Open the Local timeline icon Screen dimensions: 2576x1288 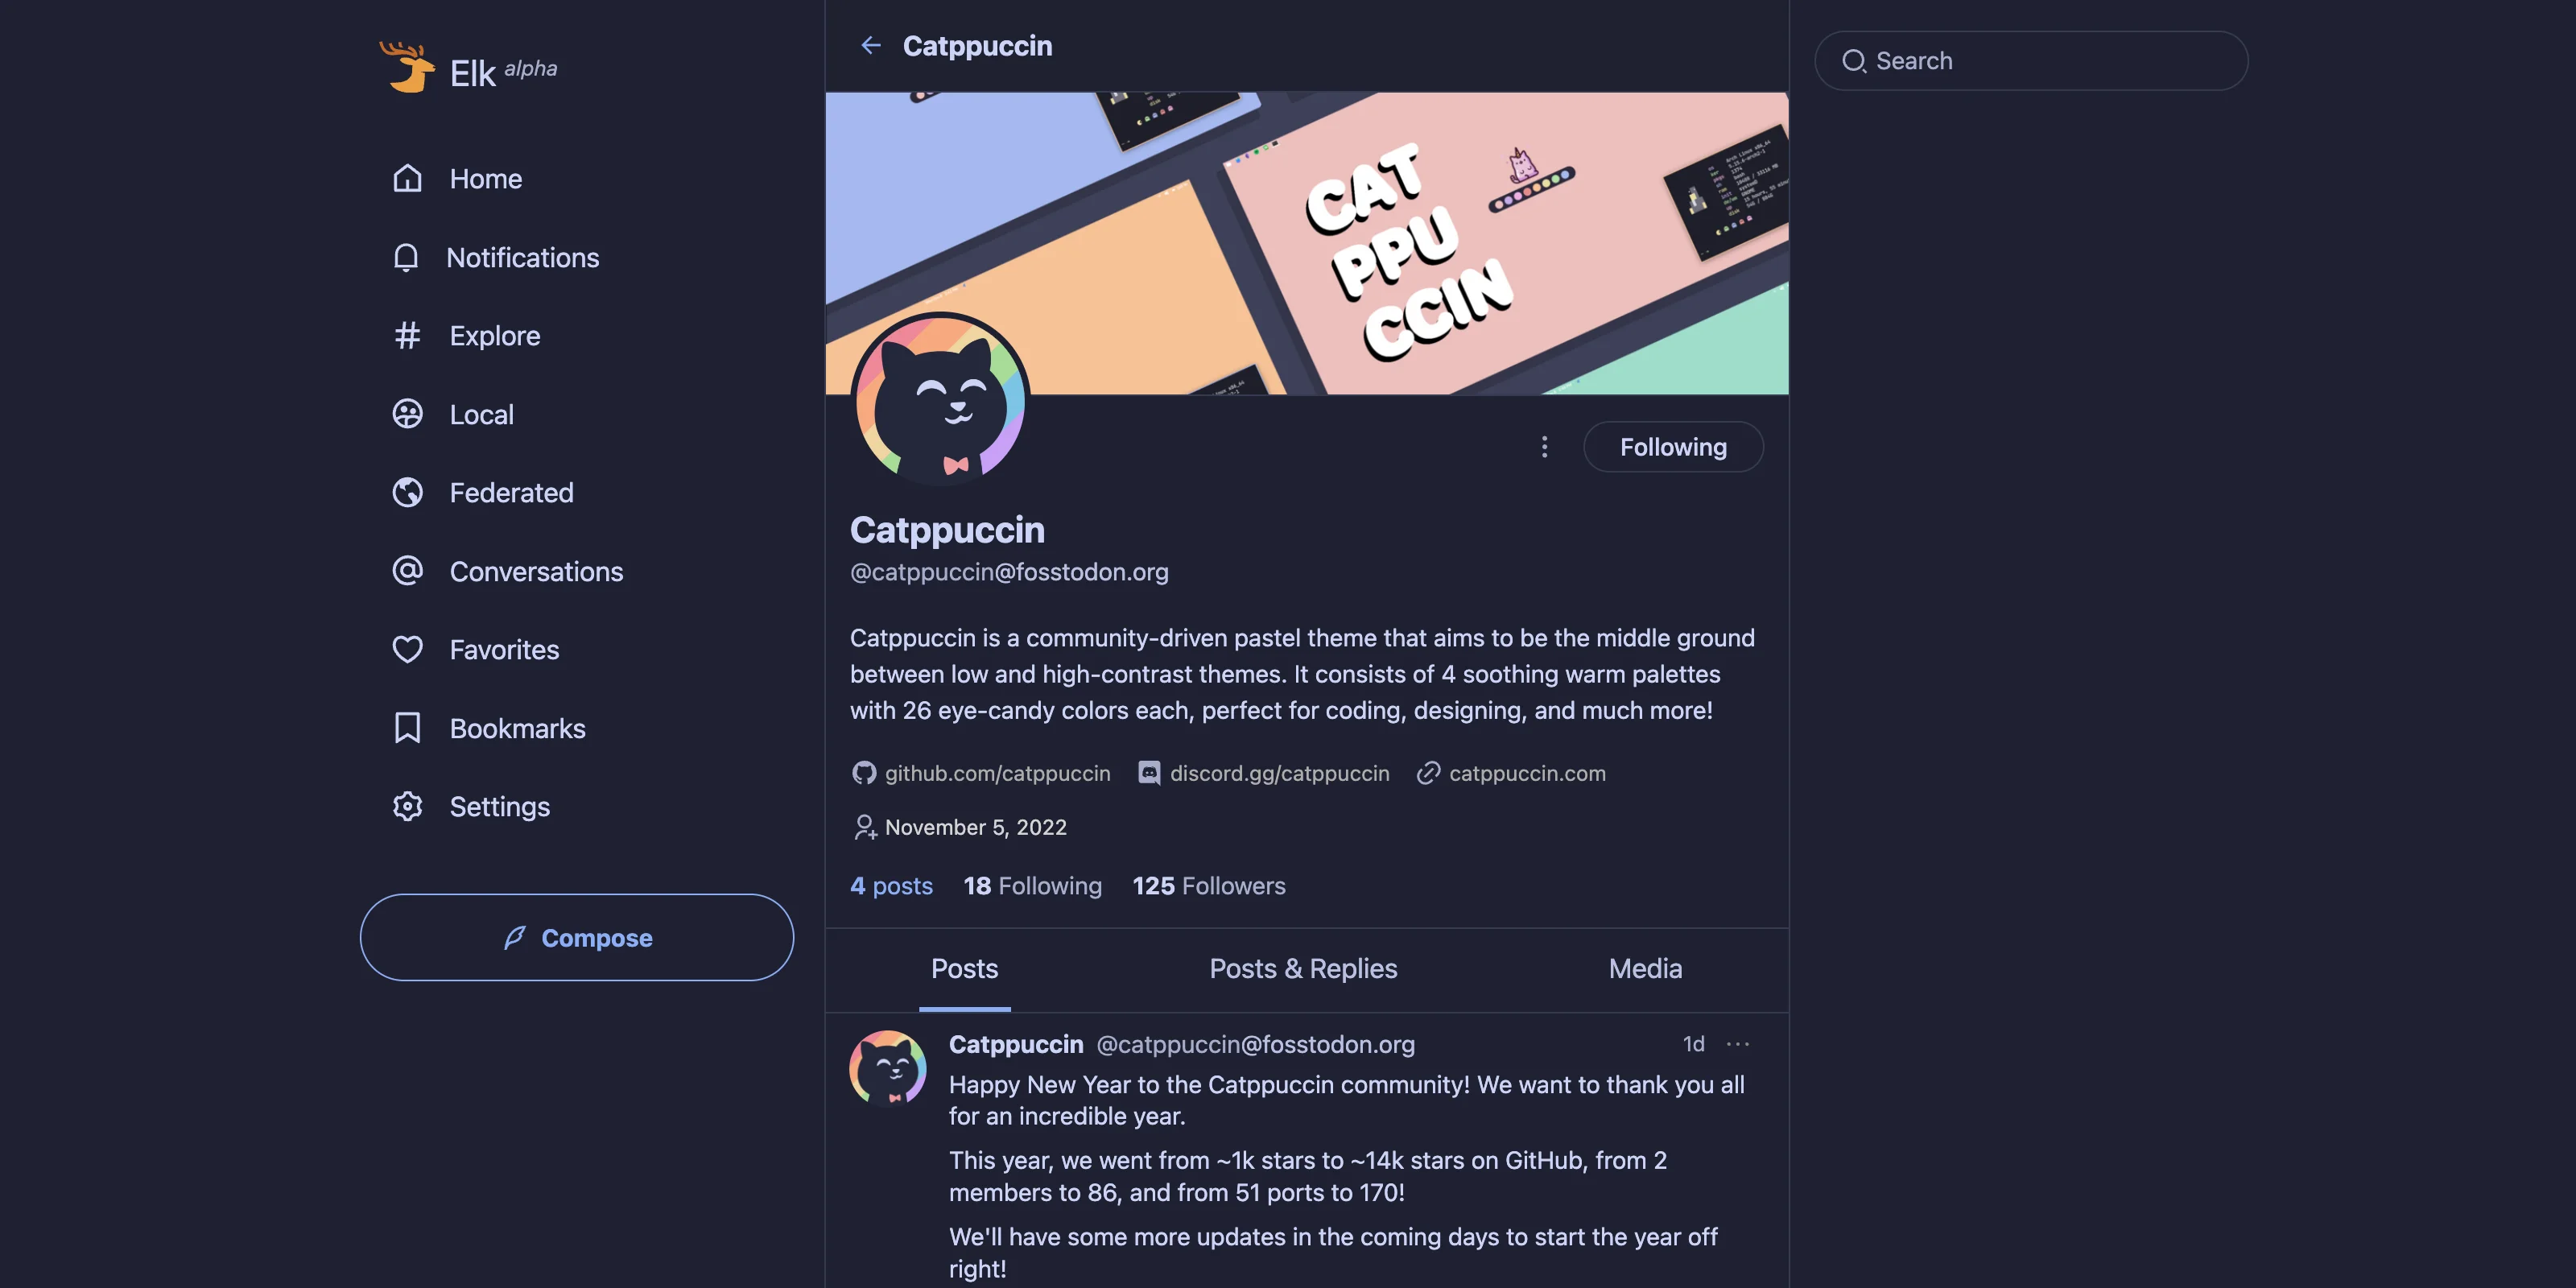point(407,414)
